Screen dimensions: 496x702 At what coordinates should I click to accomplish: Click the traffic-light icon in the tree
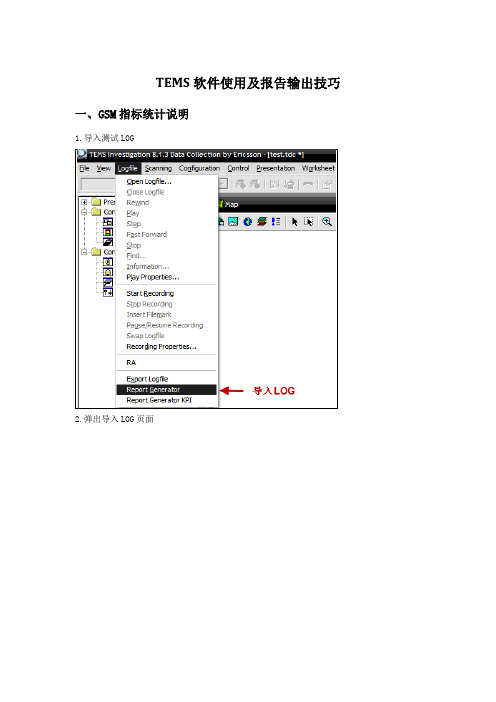click(x=108, y=232)
